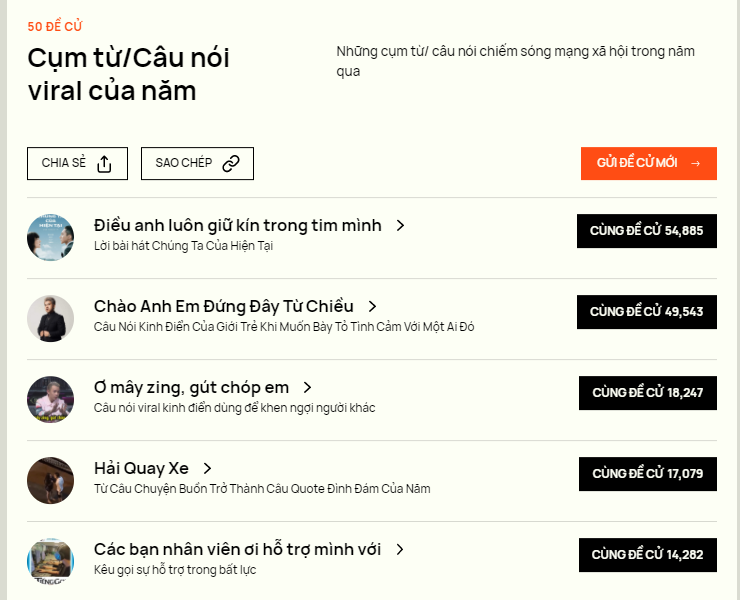Click chevron after Ơ mây zing, gút chóp em

pos(307,388)
